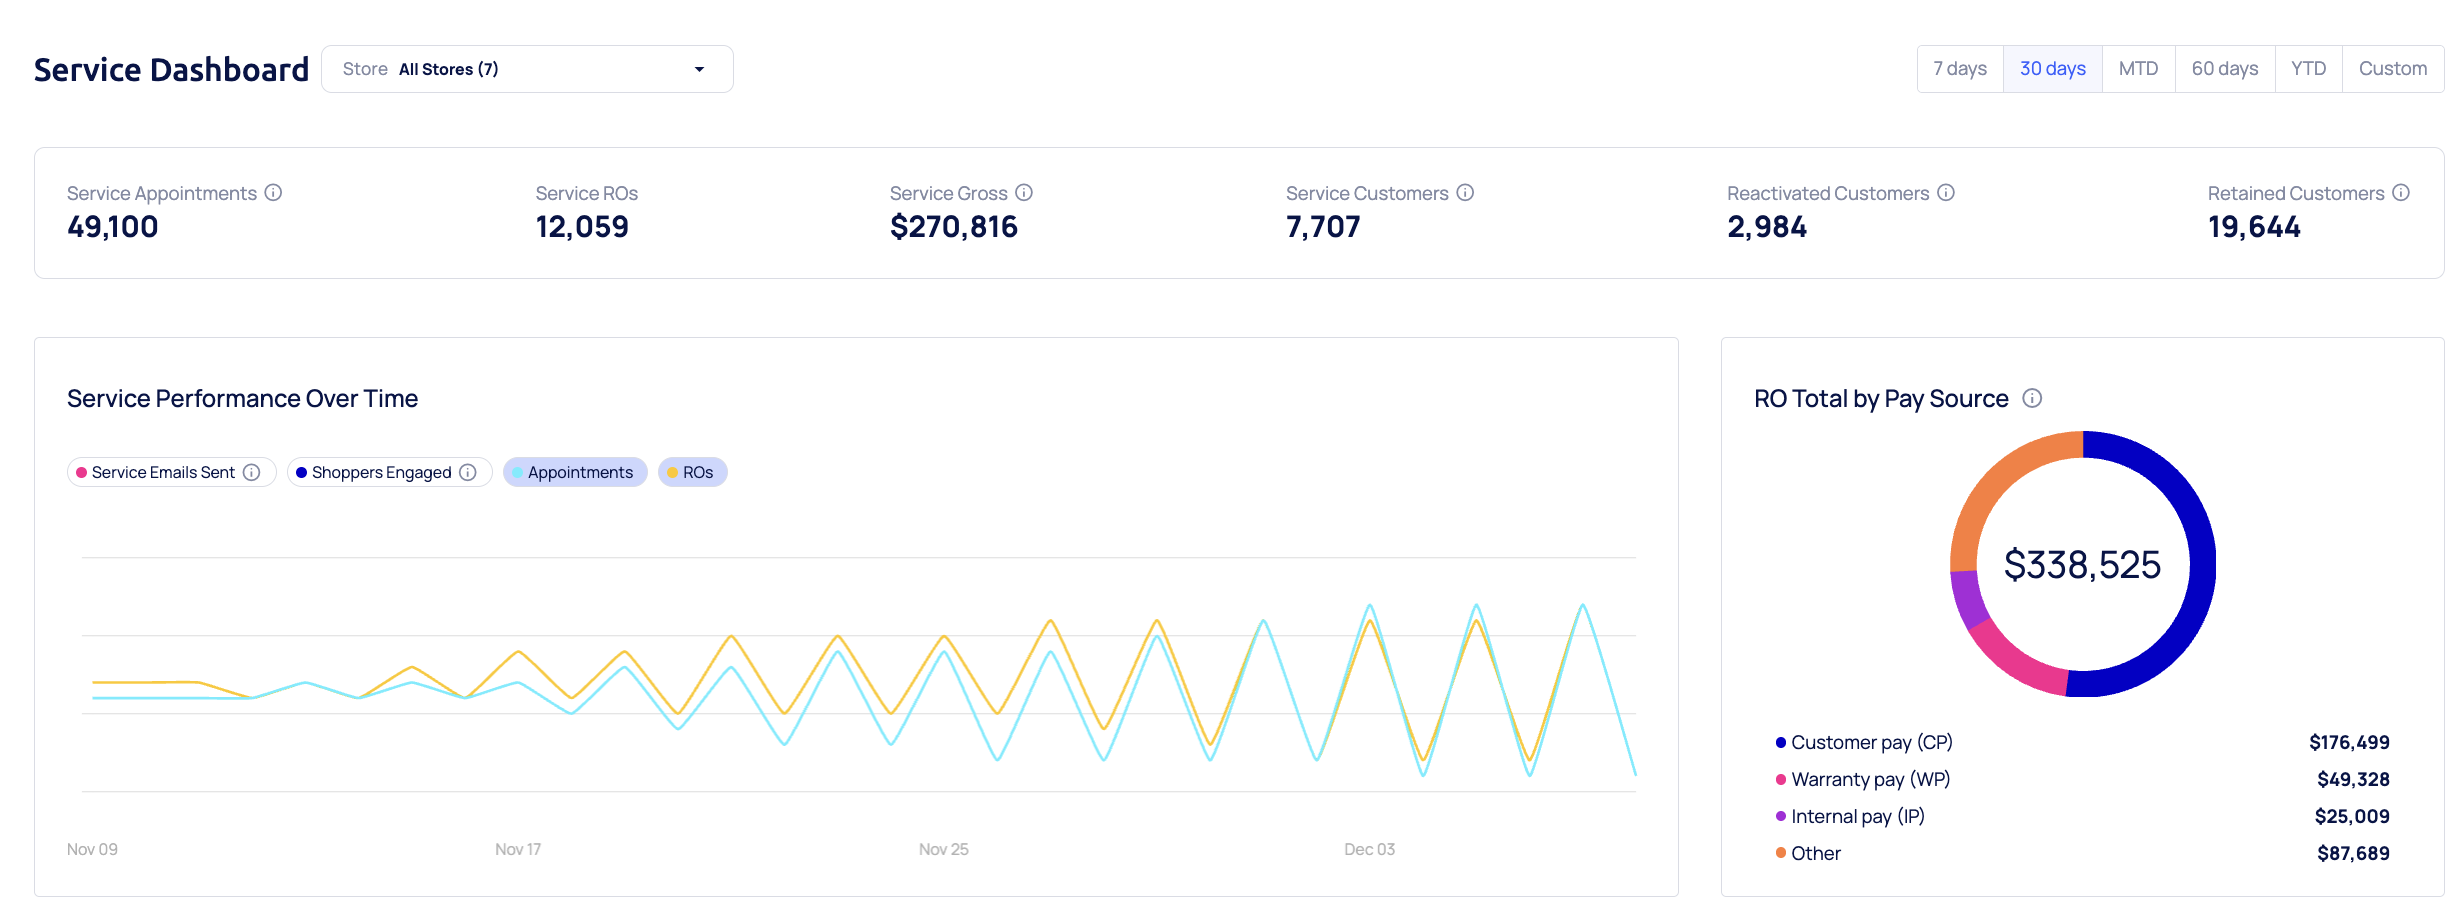
Task: Hide the ROs chart series
Action: [x=692, y=472]
